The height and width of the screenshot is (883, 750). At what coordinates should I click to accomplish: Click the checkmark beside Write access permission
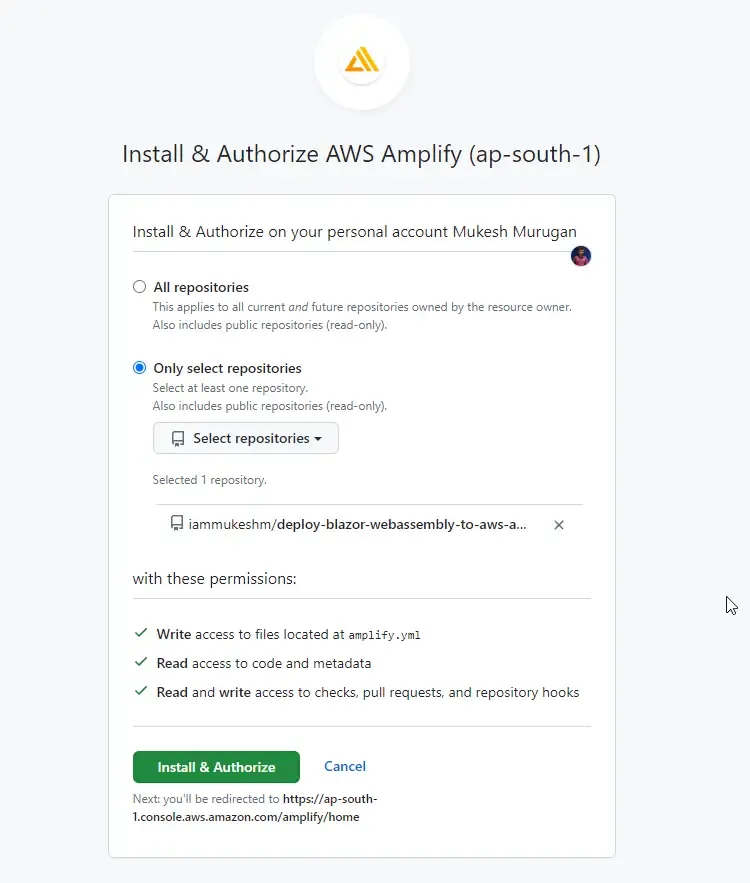(x=141, y=632)
